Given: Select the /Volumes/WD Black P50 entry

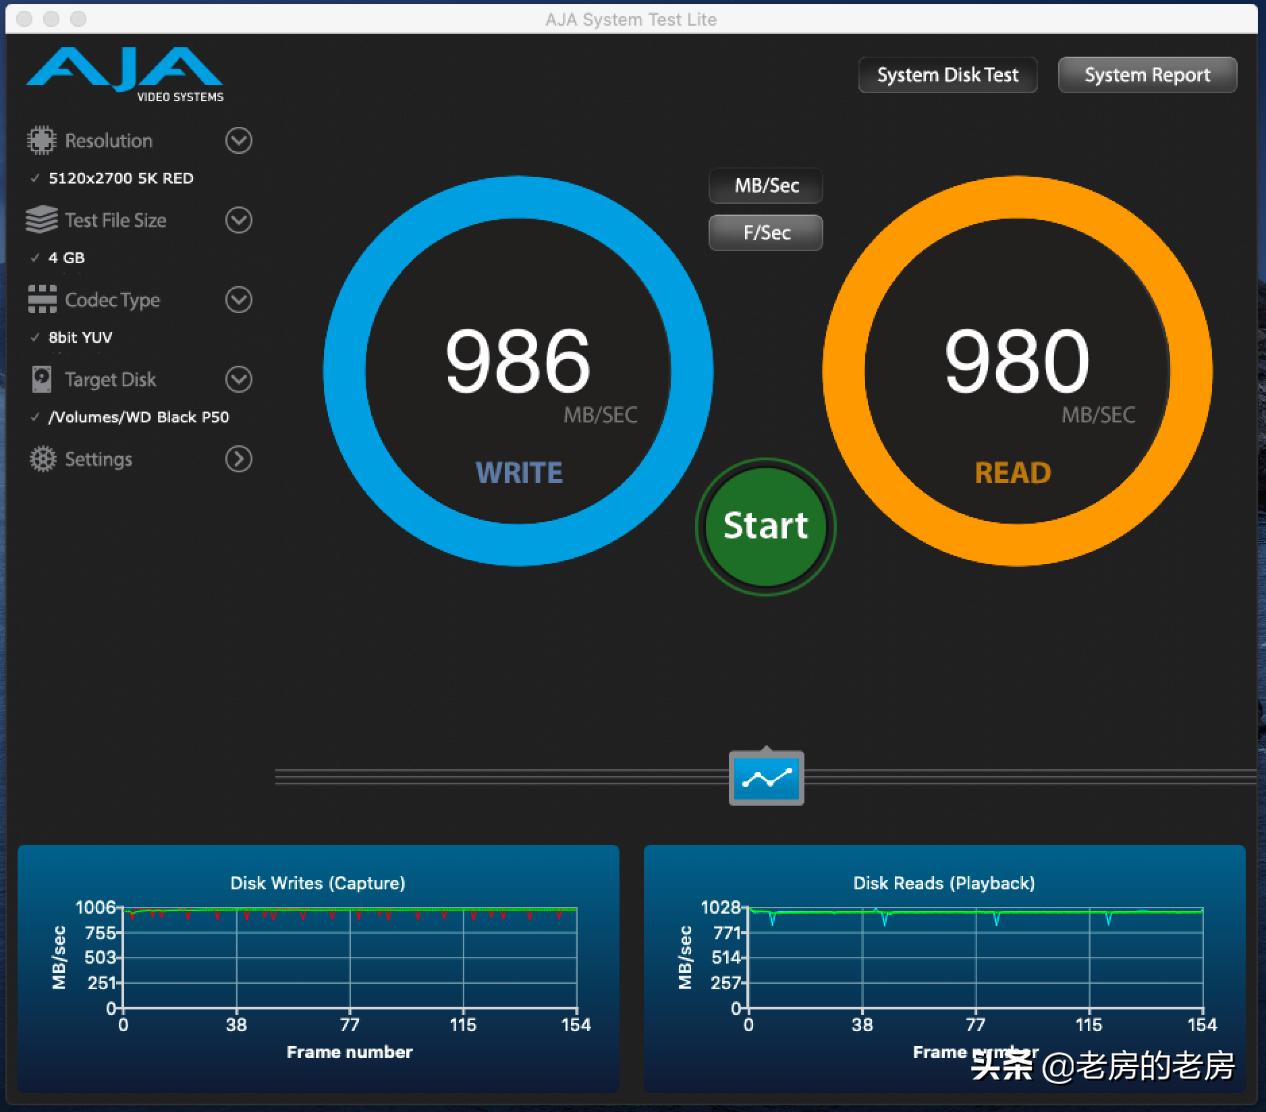Looking at the screenshot, I should 139,417.
